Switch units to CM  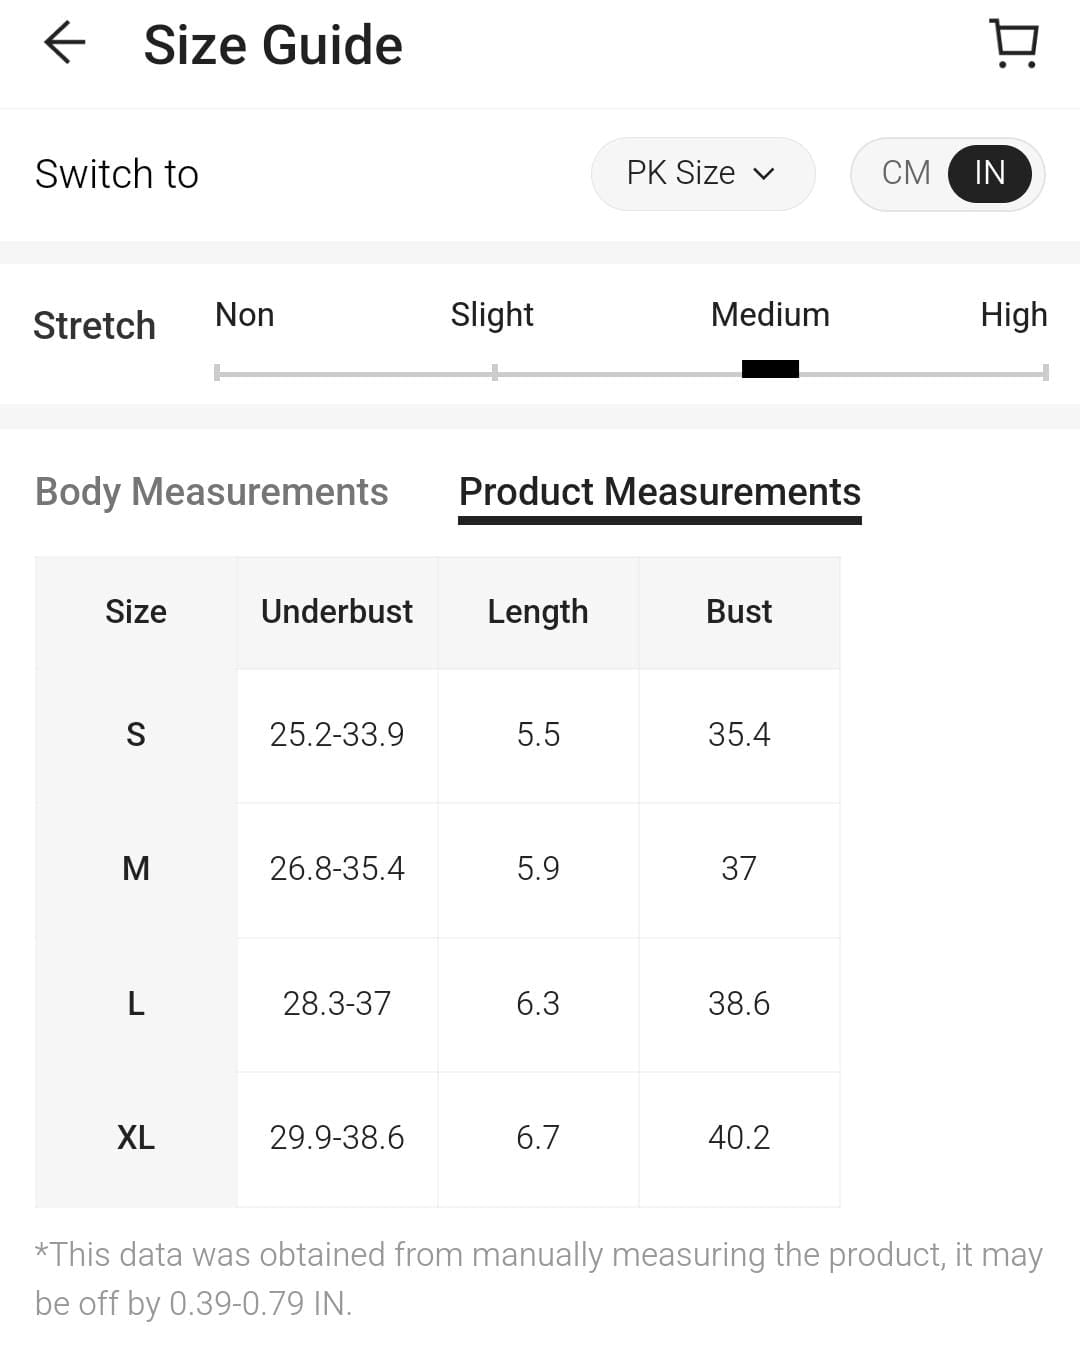906,173
